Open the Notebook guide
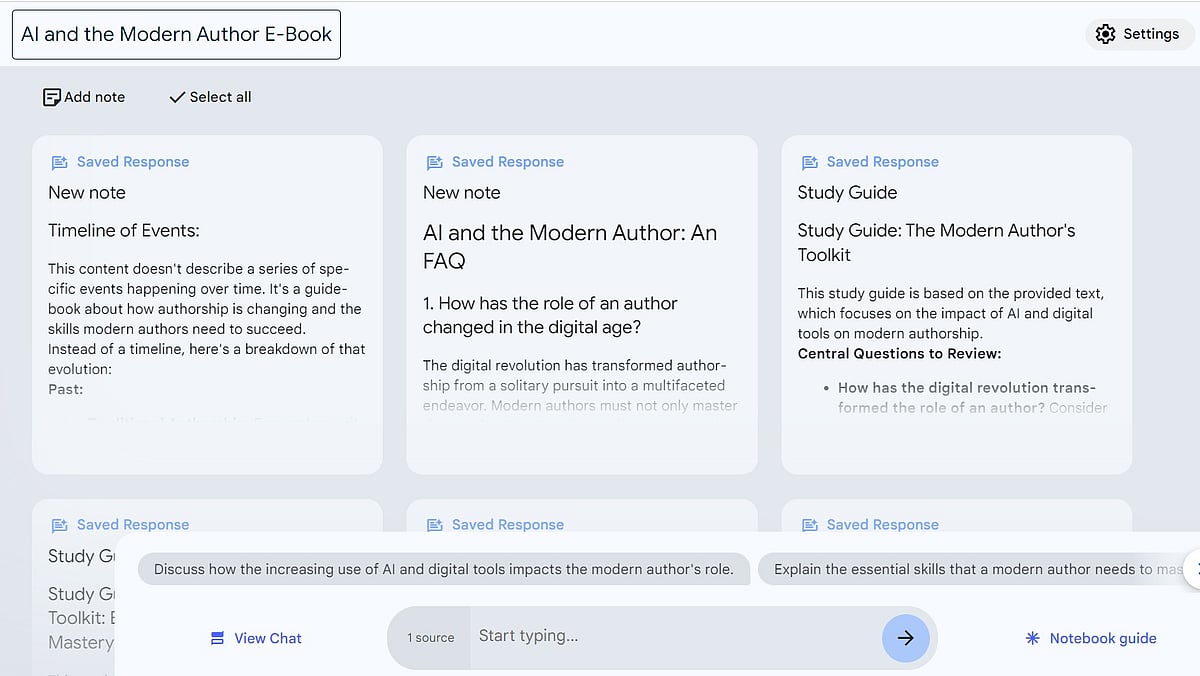 [1090, 638]
